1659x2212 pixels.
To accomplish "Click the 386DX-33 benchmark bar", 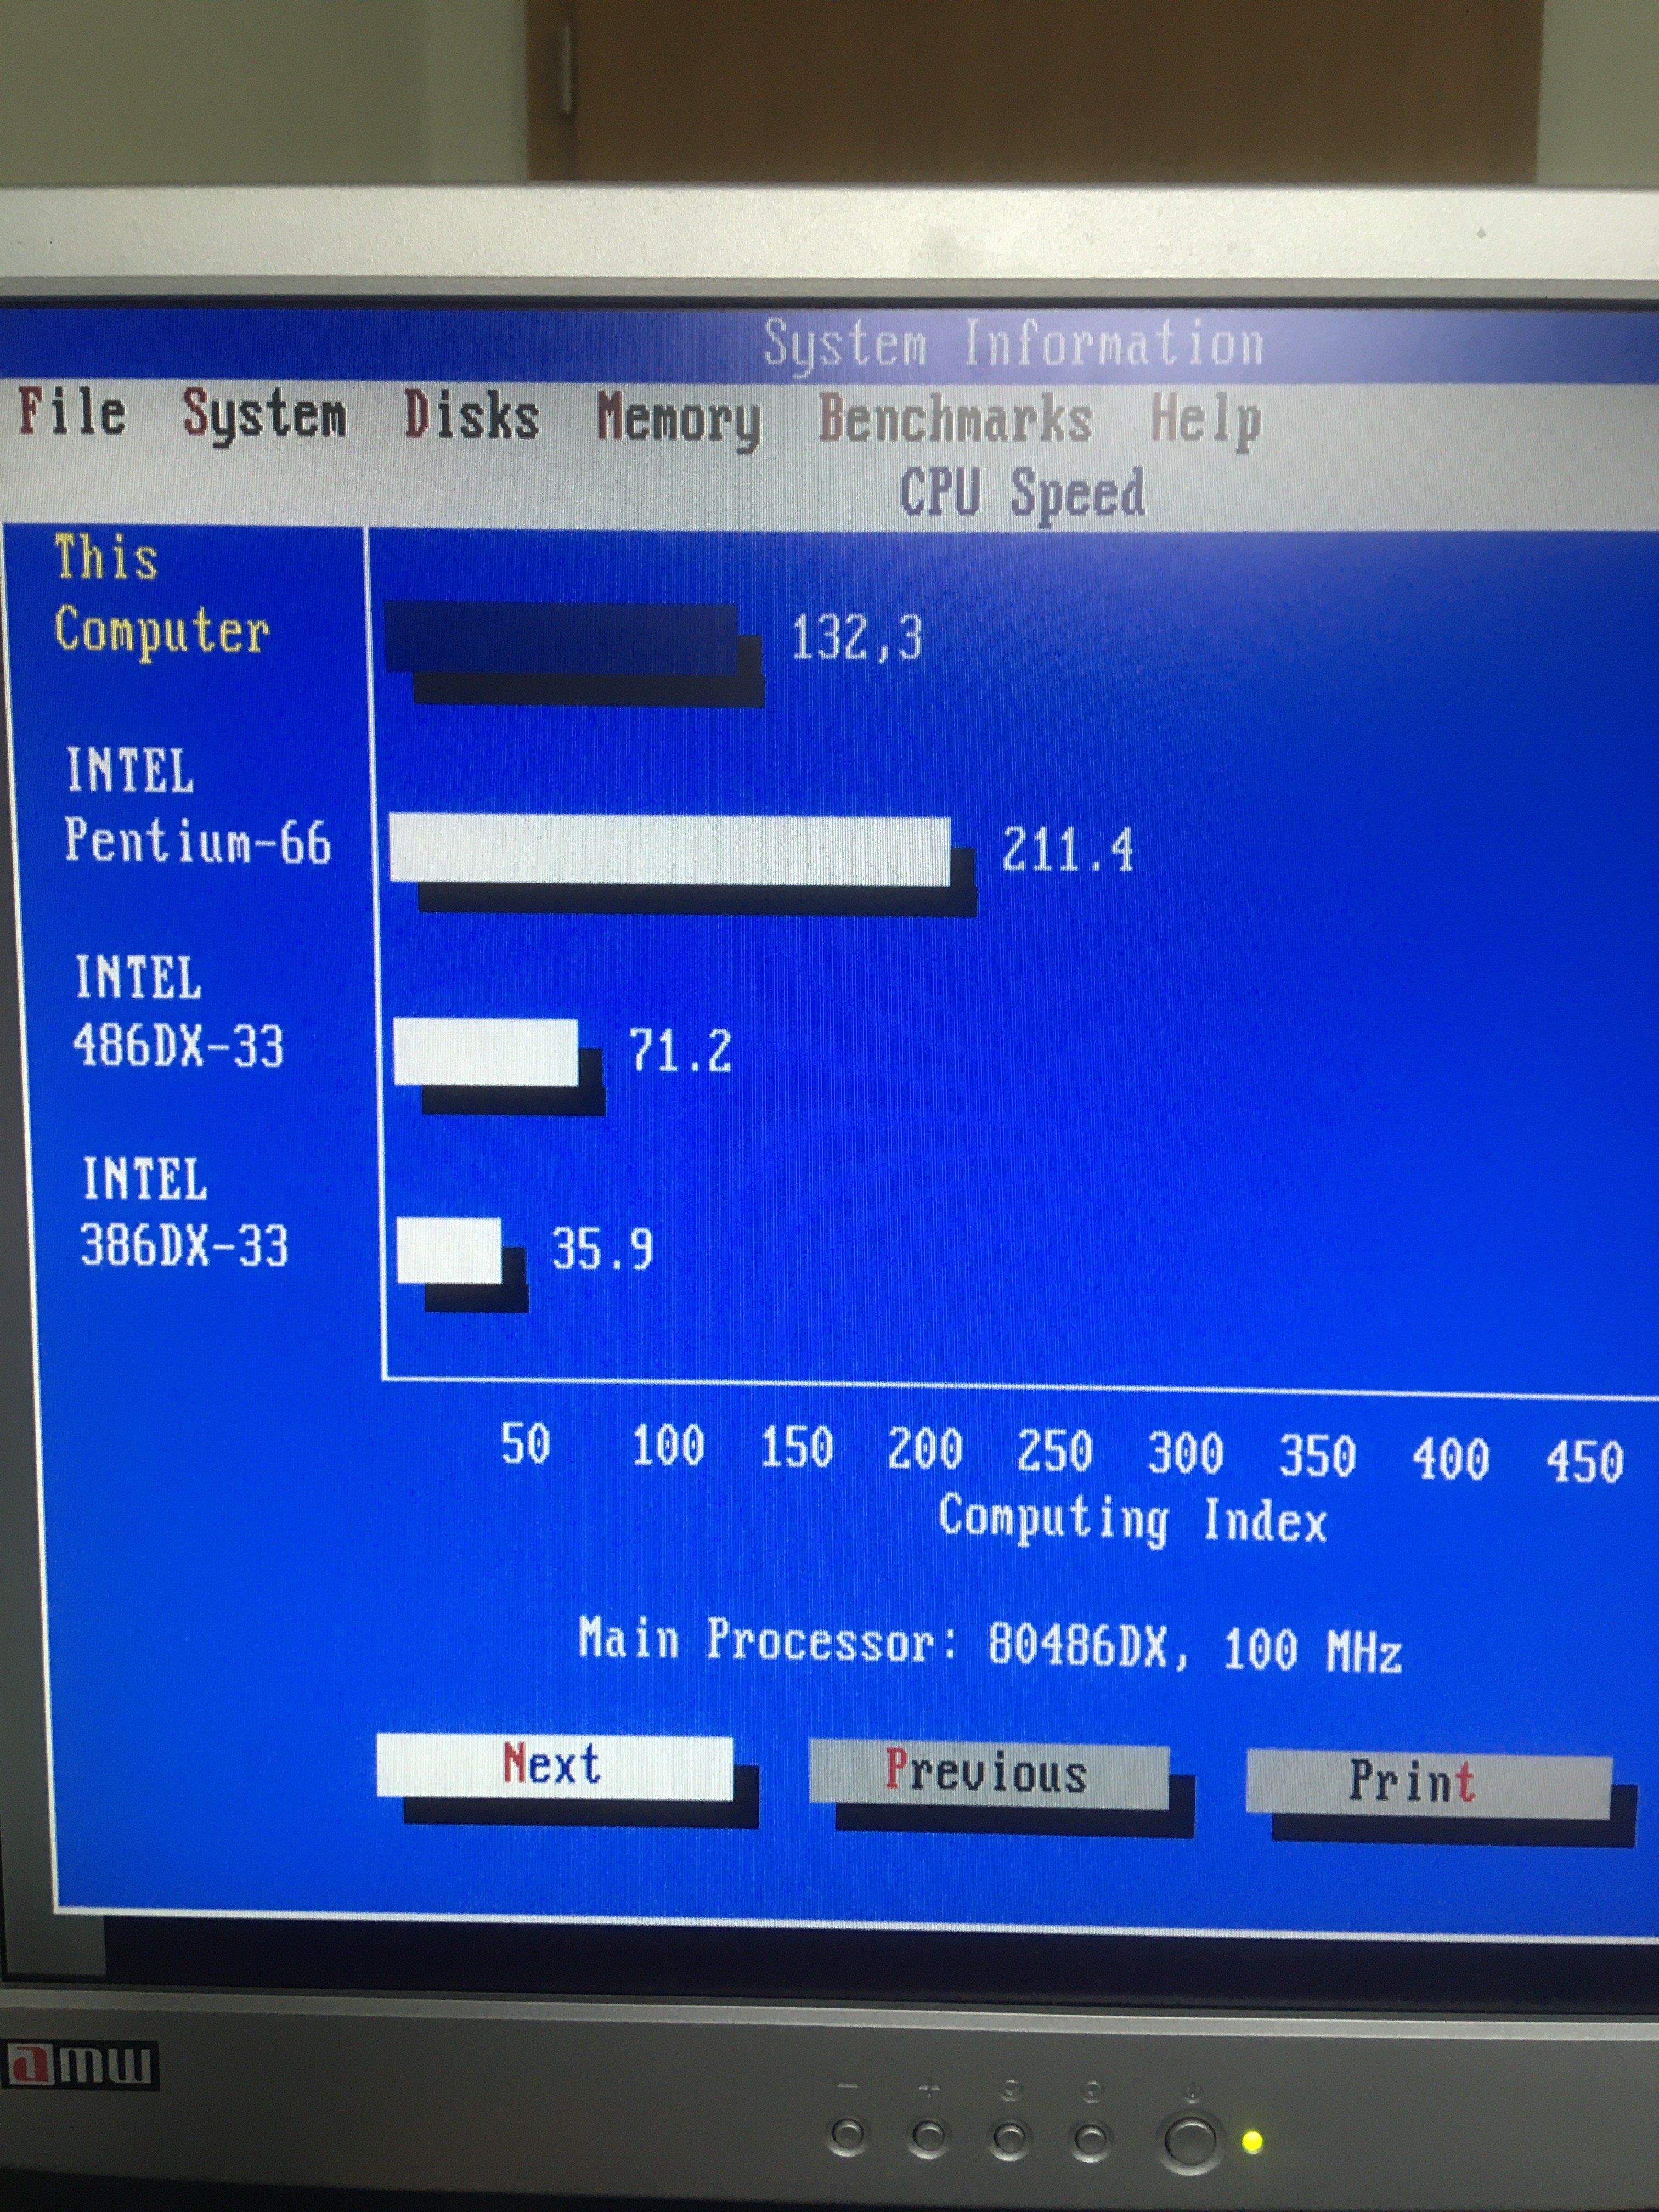I will click(x=449, y=1250).
